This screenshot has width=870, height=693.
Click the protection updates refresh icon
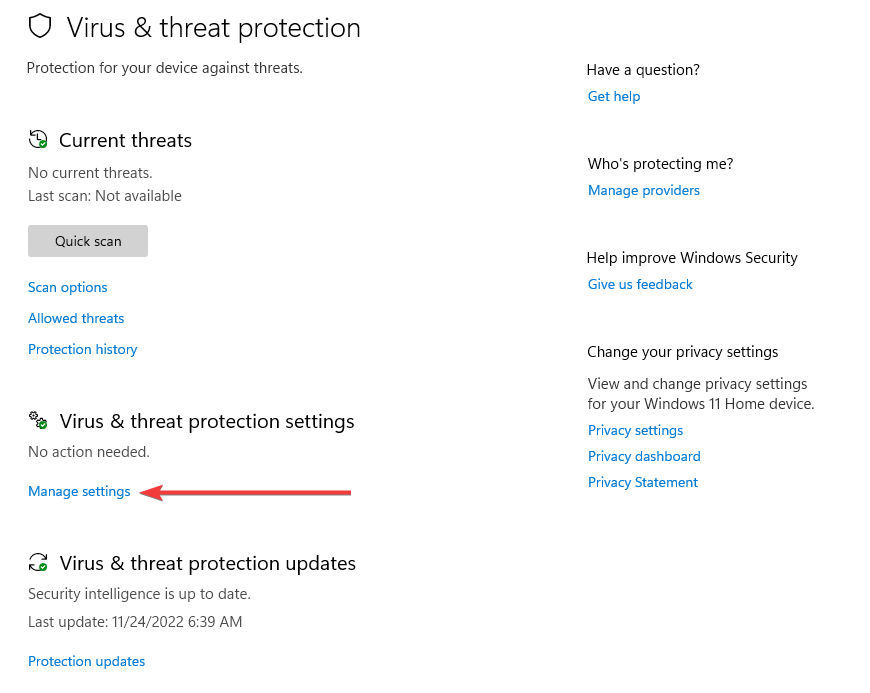[38, 562]
